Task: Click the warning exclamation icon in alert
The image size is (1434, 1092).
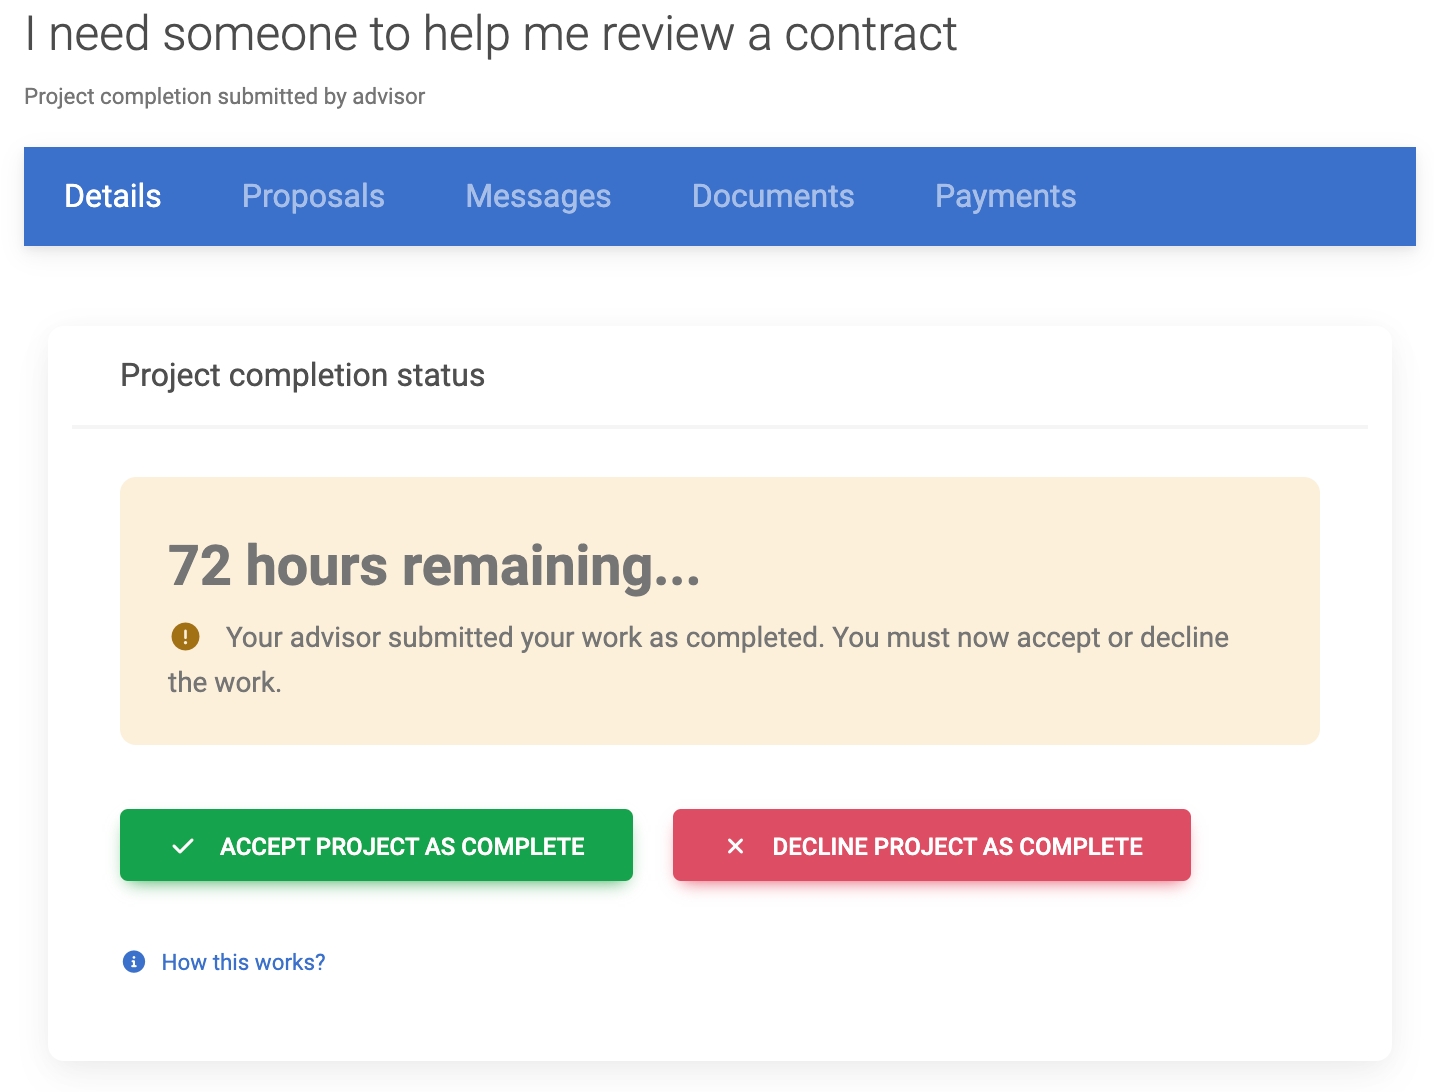Action: (185, 636)
